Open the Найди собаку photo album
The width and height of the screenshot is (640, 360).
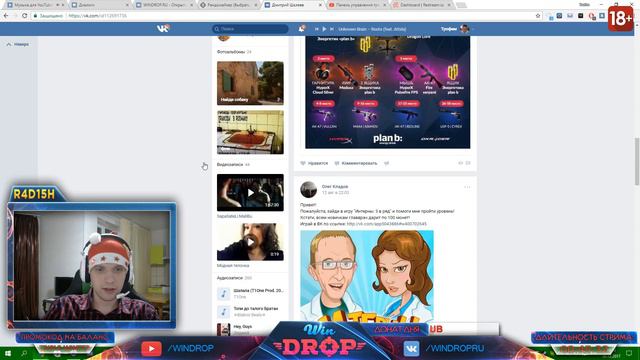[250, 83]
